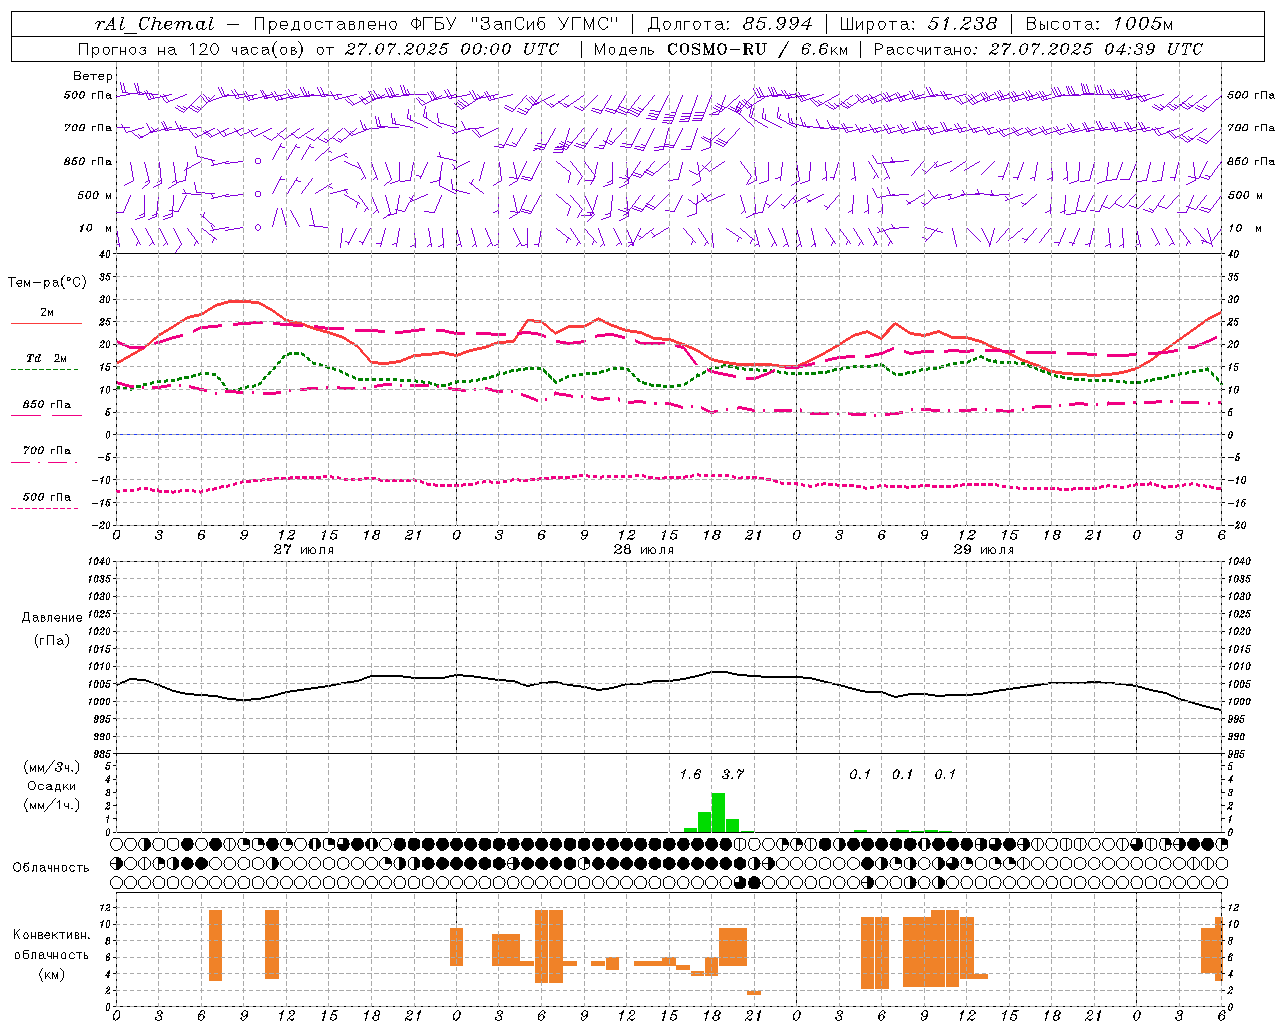Click the 3.7 precipitation amount
This screenshot has height=1024, width=1280.
click(x=733, y=774)
